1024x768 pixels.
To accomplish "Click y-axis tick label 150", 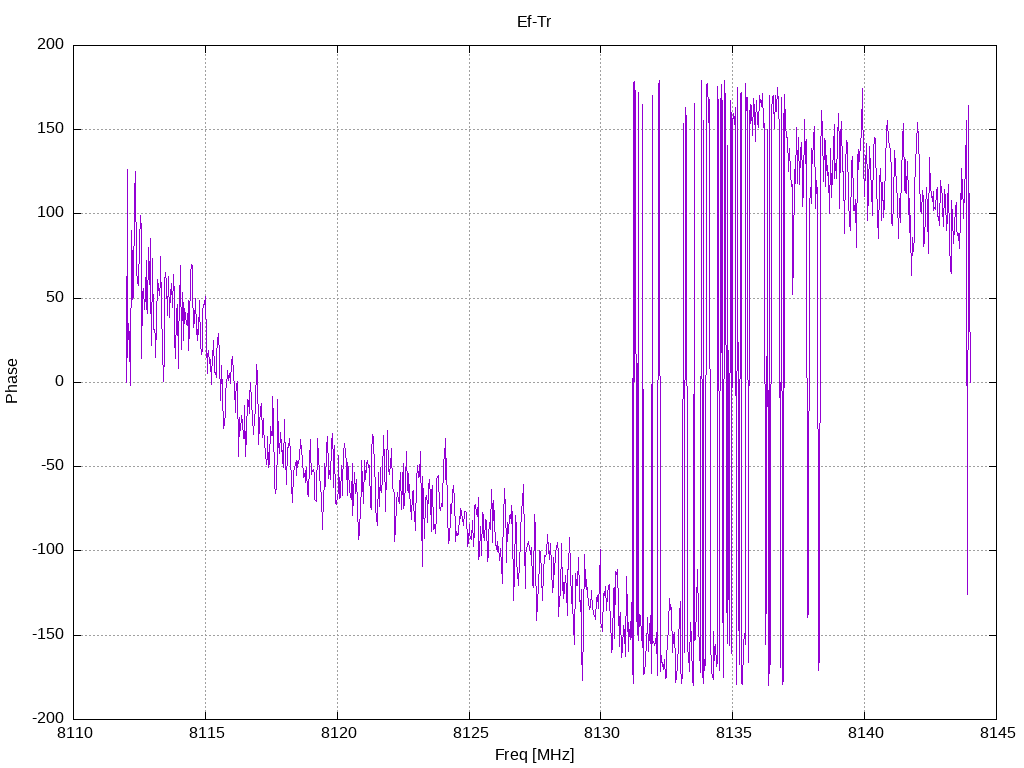I will (51, 129).
